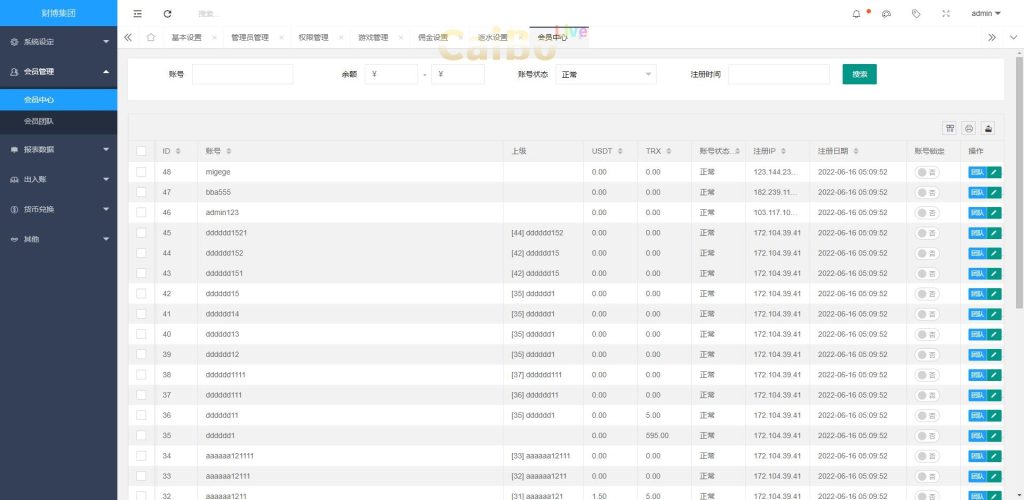This screenshot has width=1024, height=500.
Task: Go to the home tab icon
Action: 150,37
